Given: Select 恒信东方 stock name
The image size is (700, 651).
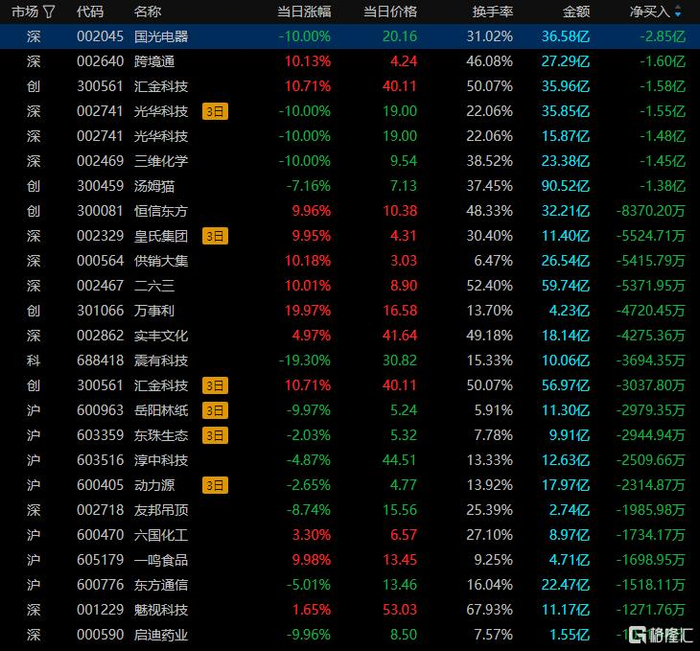Looking at the screenshot, I should click(161, 211).
